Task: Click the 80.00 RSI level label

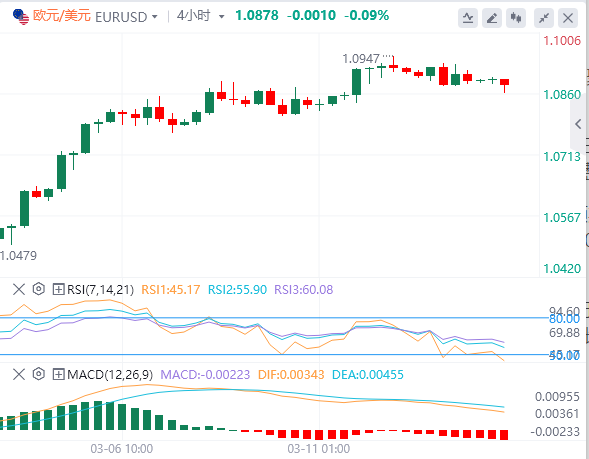Action: click(x=565, y=319)
